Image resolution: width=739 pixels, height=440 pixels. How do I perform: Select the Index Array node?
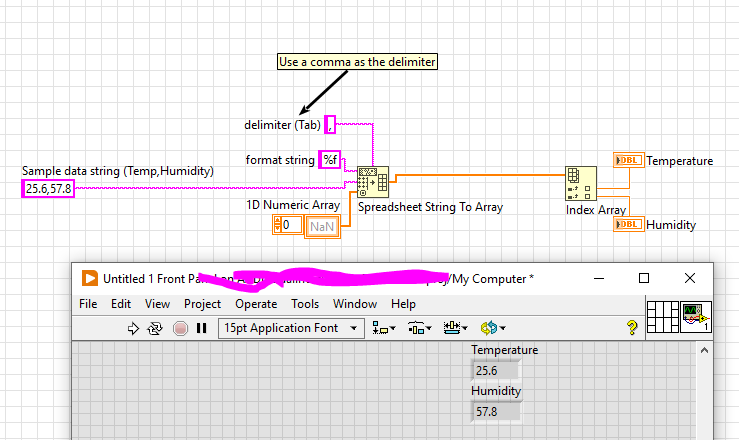(581, 184)
